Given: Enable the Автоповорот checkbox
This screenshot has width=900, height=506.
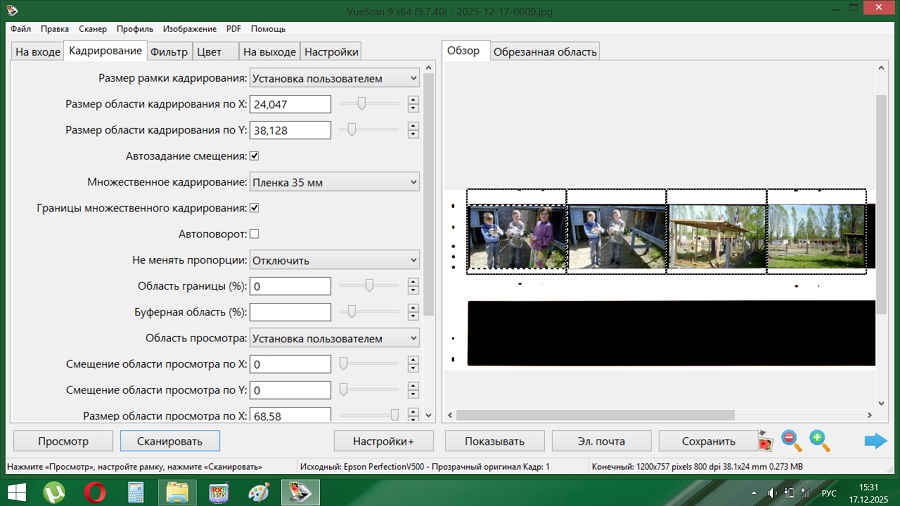Looking at the screenshot, I should tap(254, 234).
